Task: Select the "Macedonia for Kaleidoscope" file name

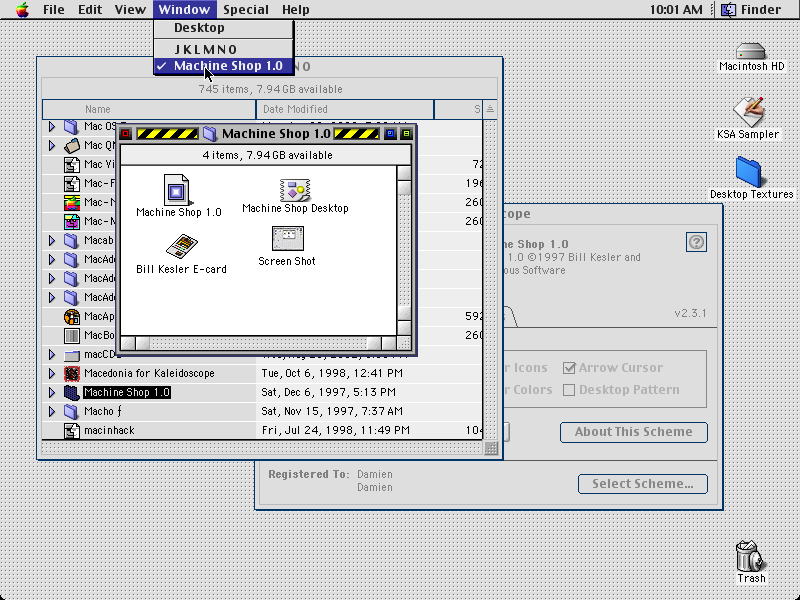Action: click(149, 373)
